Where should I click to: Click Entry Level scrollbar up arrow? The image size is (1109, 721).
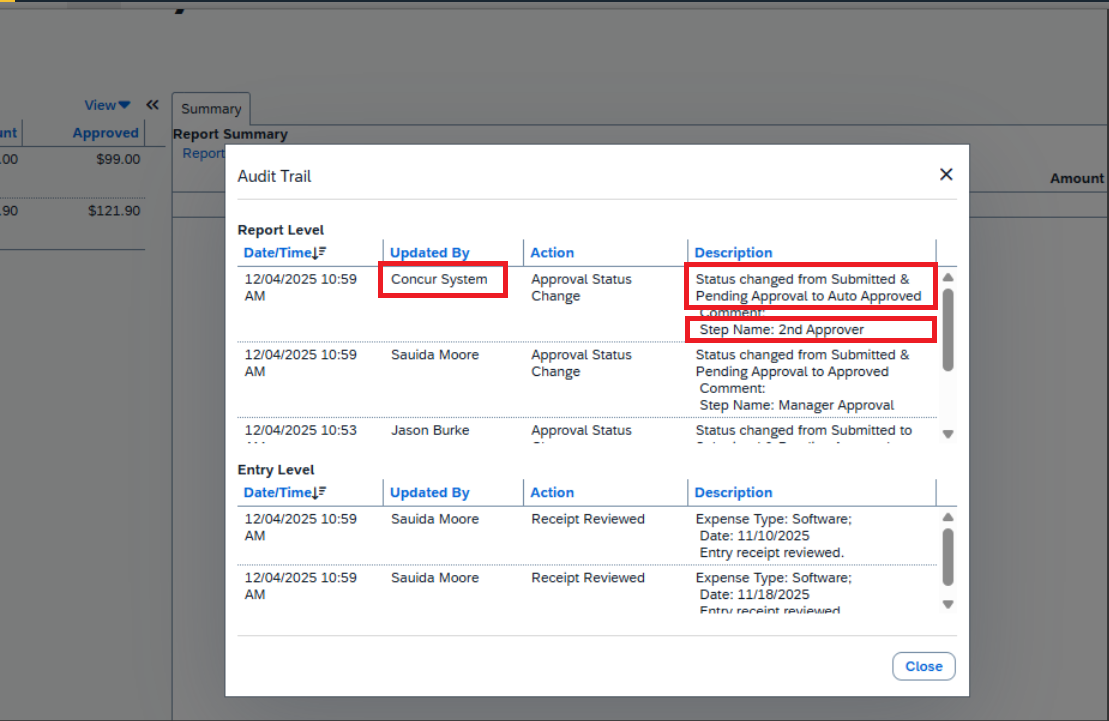click(948, 517)
